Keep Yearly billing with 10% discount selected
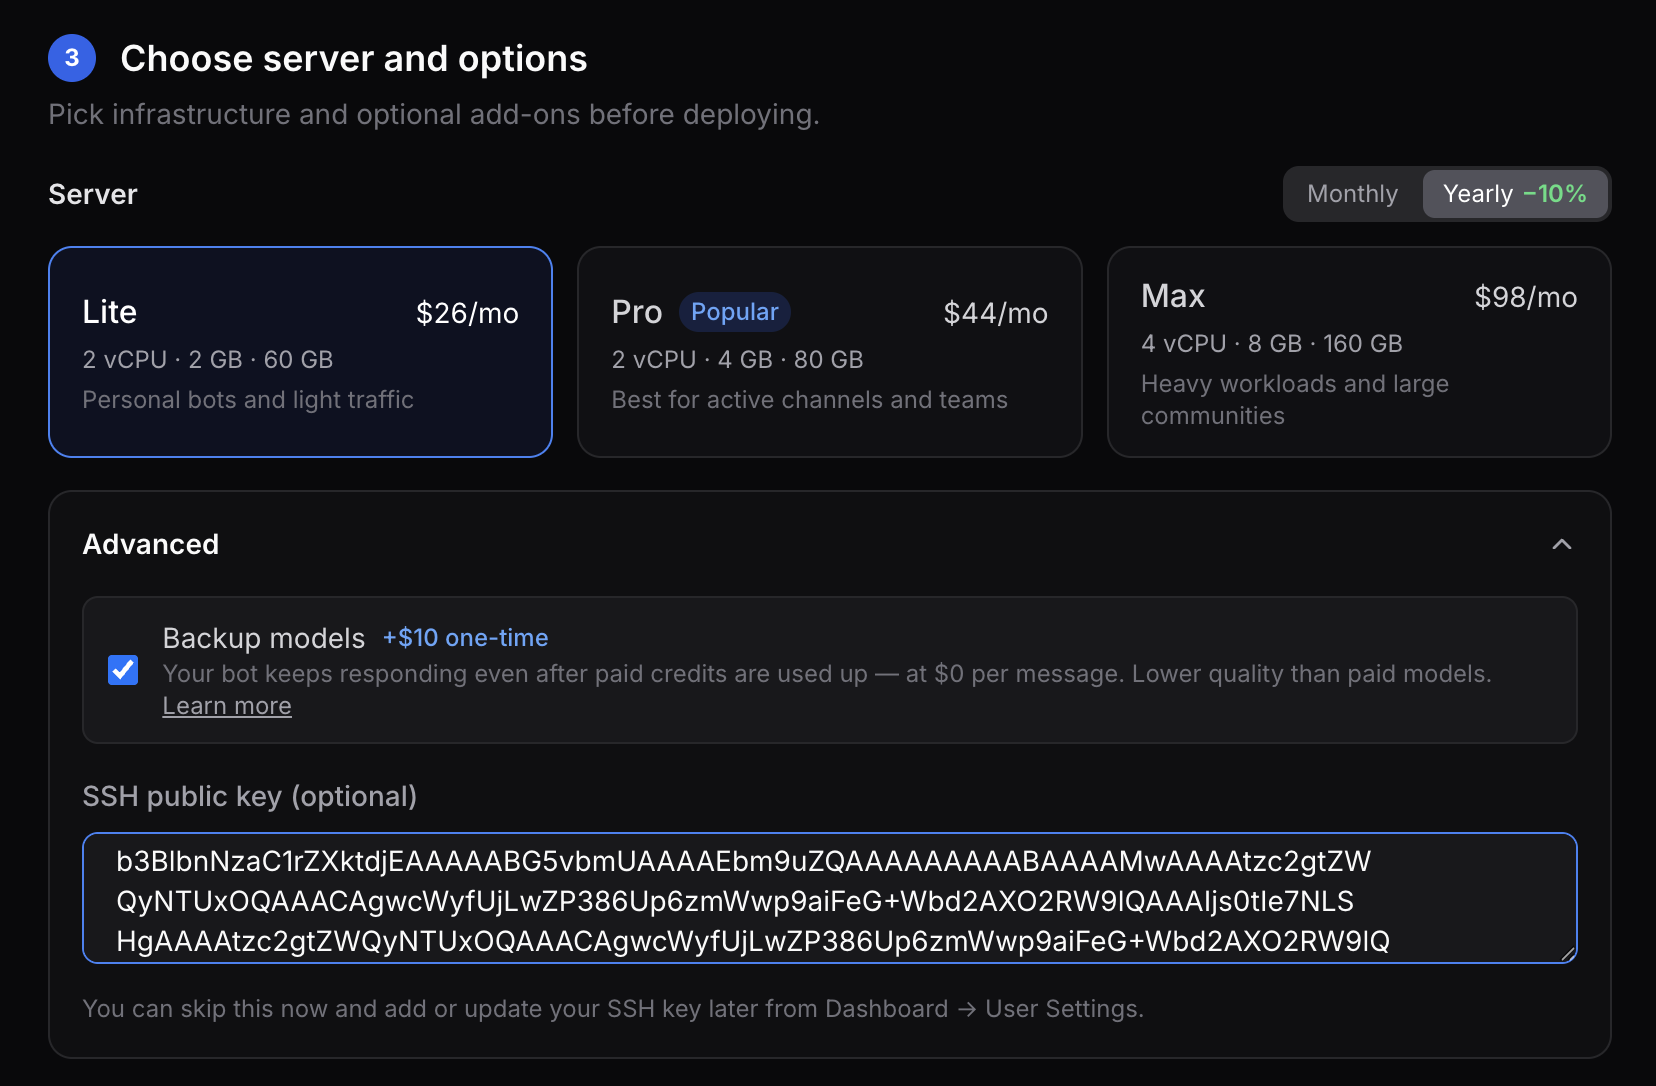The width and height of the screenshot is (1656, 1086). 1514,193
